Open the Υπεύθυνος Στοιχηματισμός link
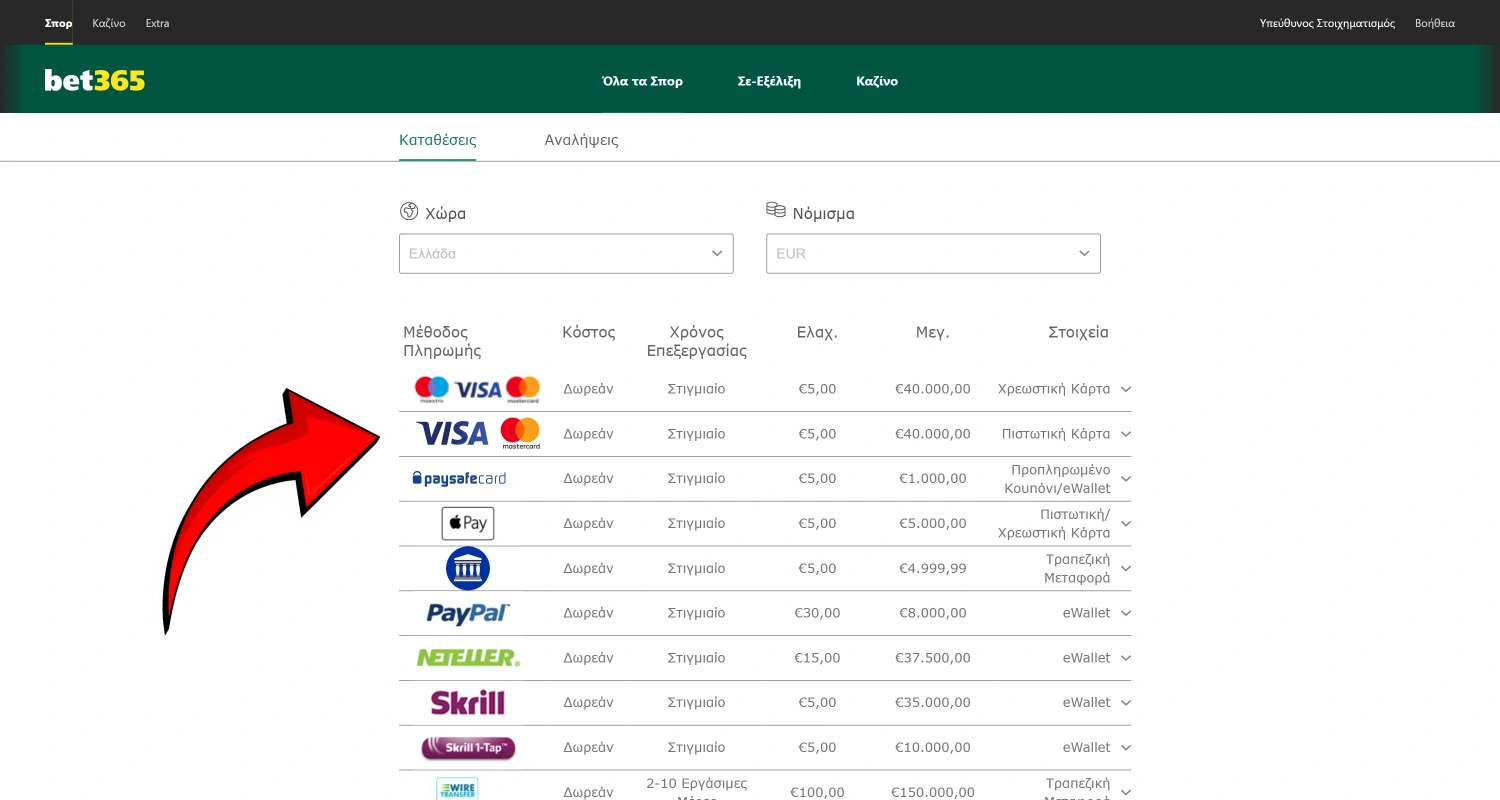The image size is (1500, 800). point(1326,23)
